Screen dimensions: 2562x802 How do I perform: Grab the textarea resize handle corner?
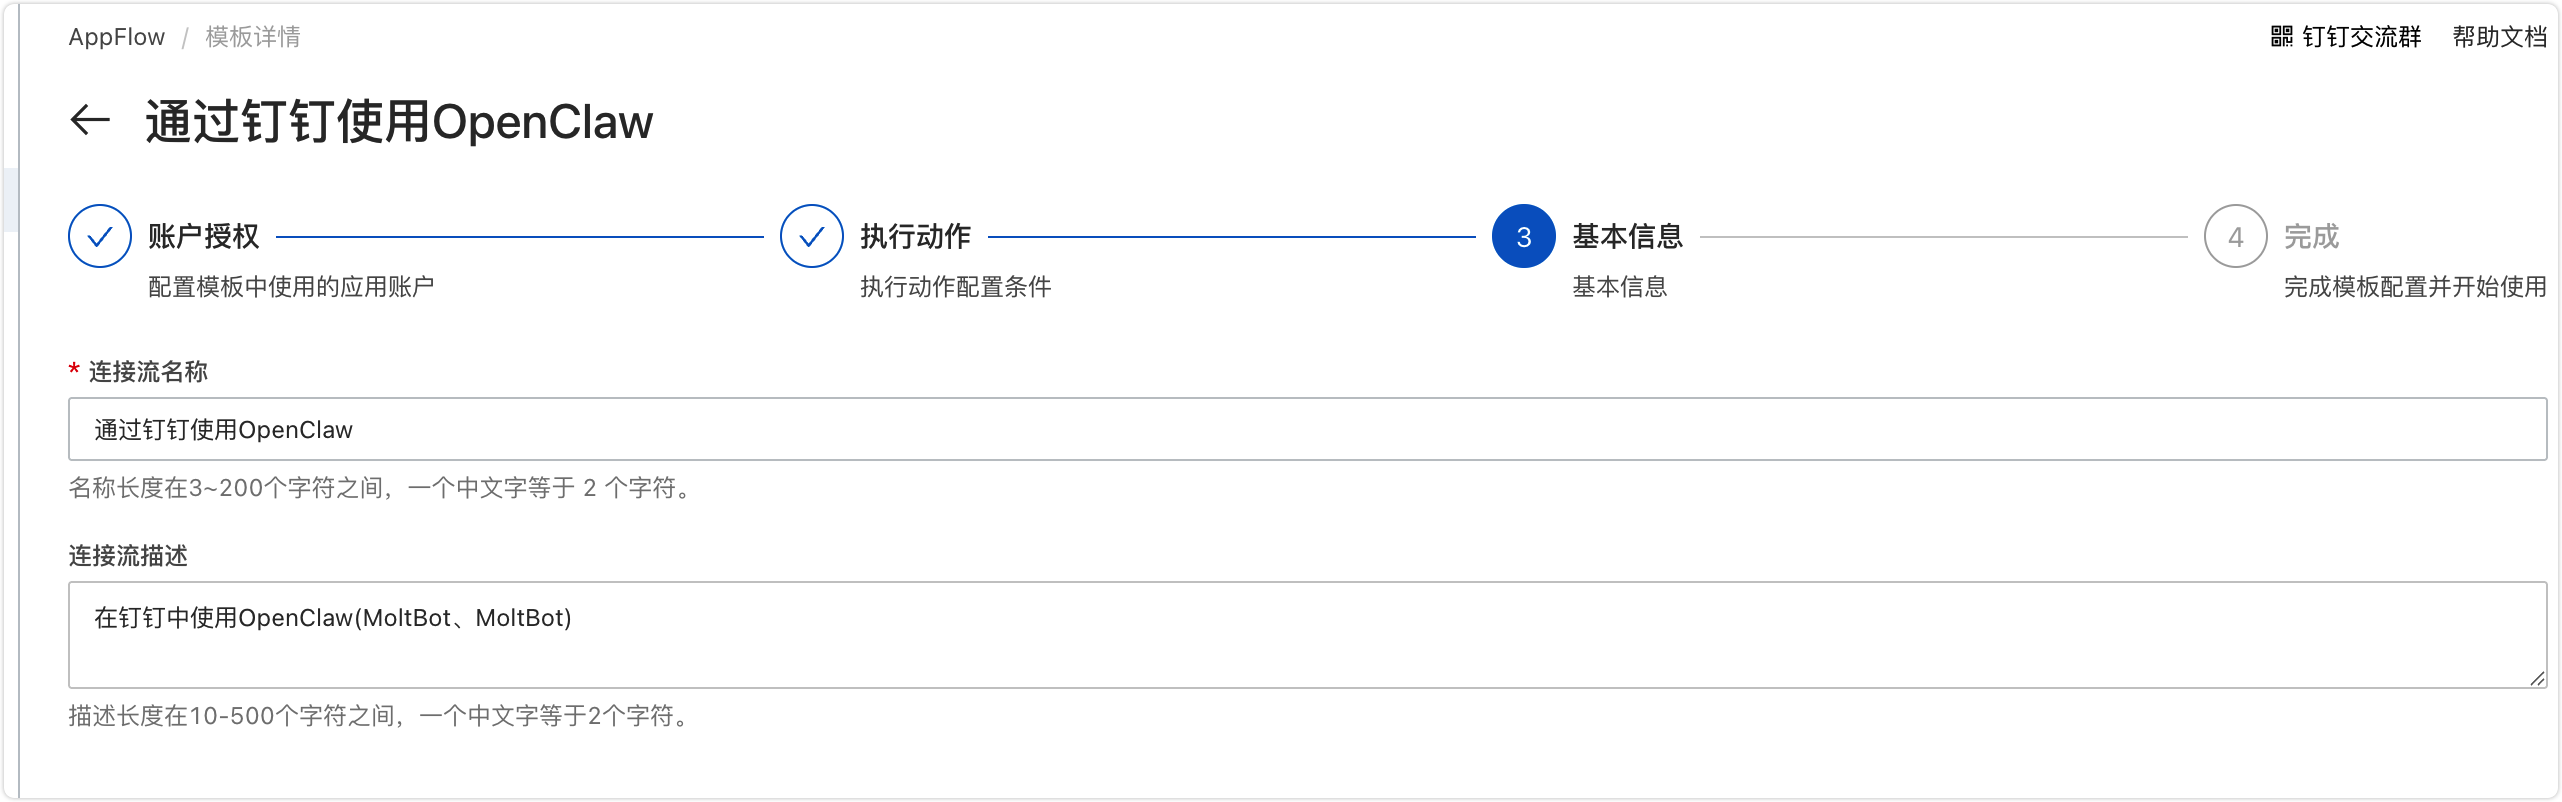(x=2537, y=678)
